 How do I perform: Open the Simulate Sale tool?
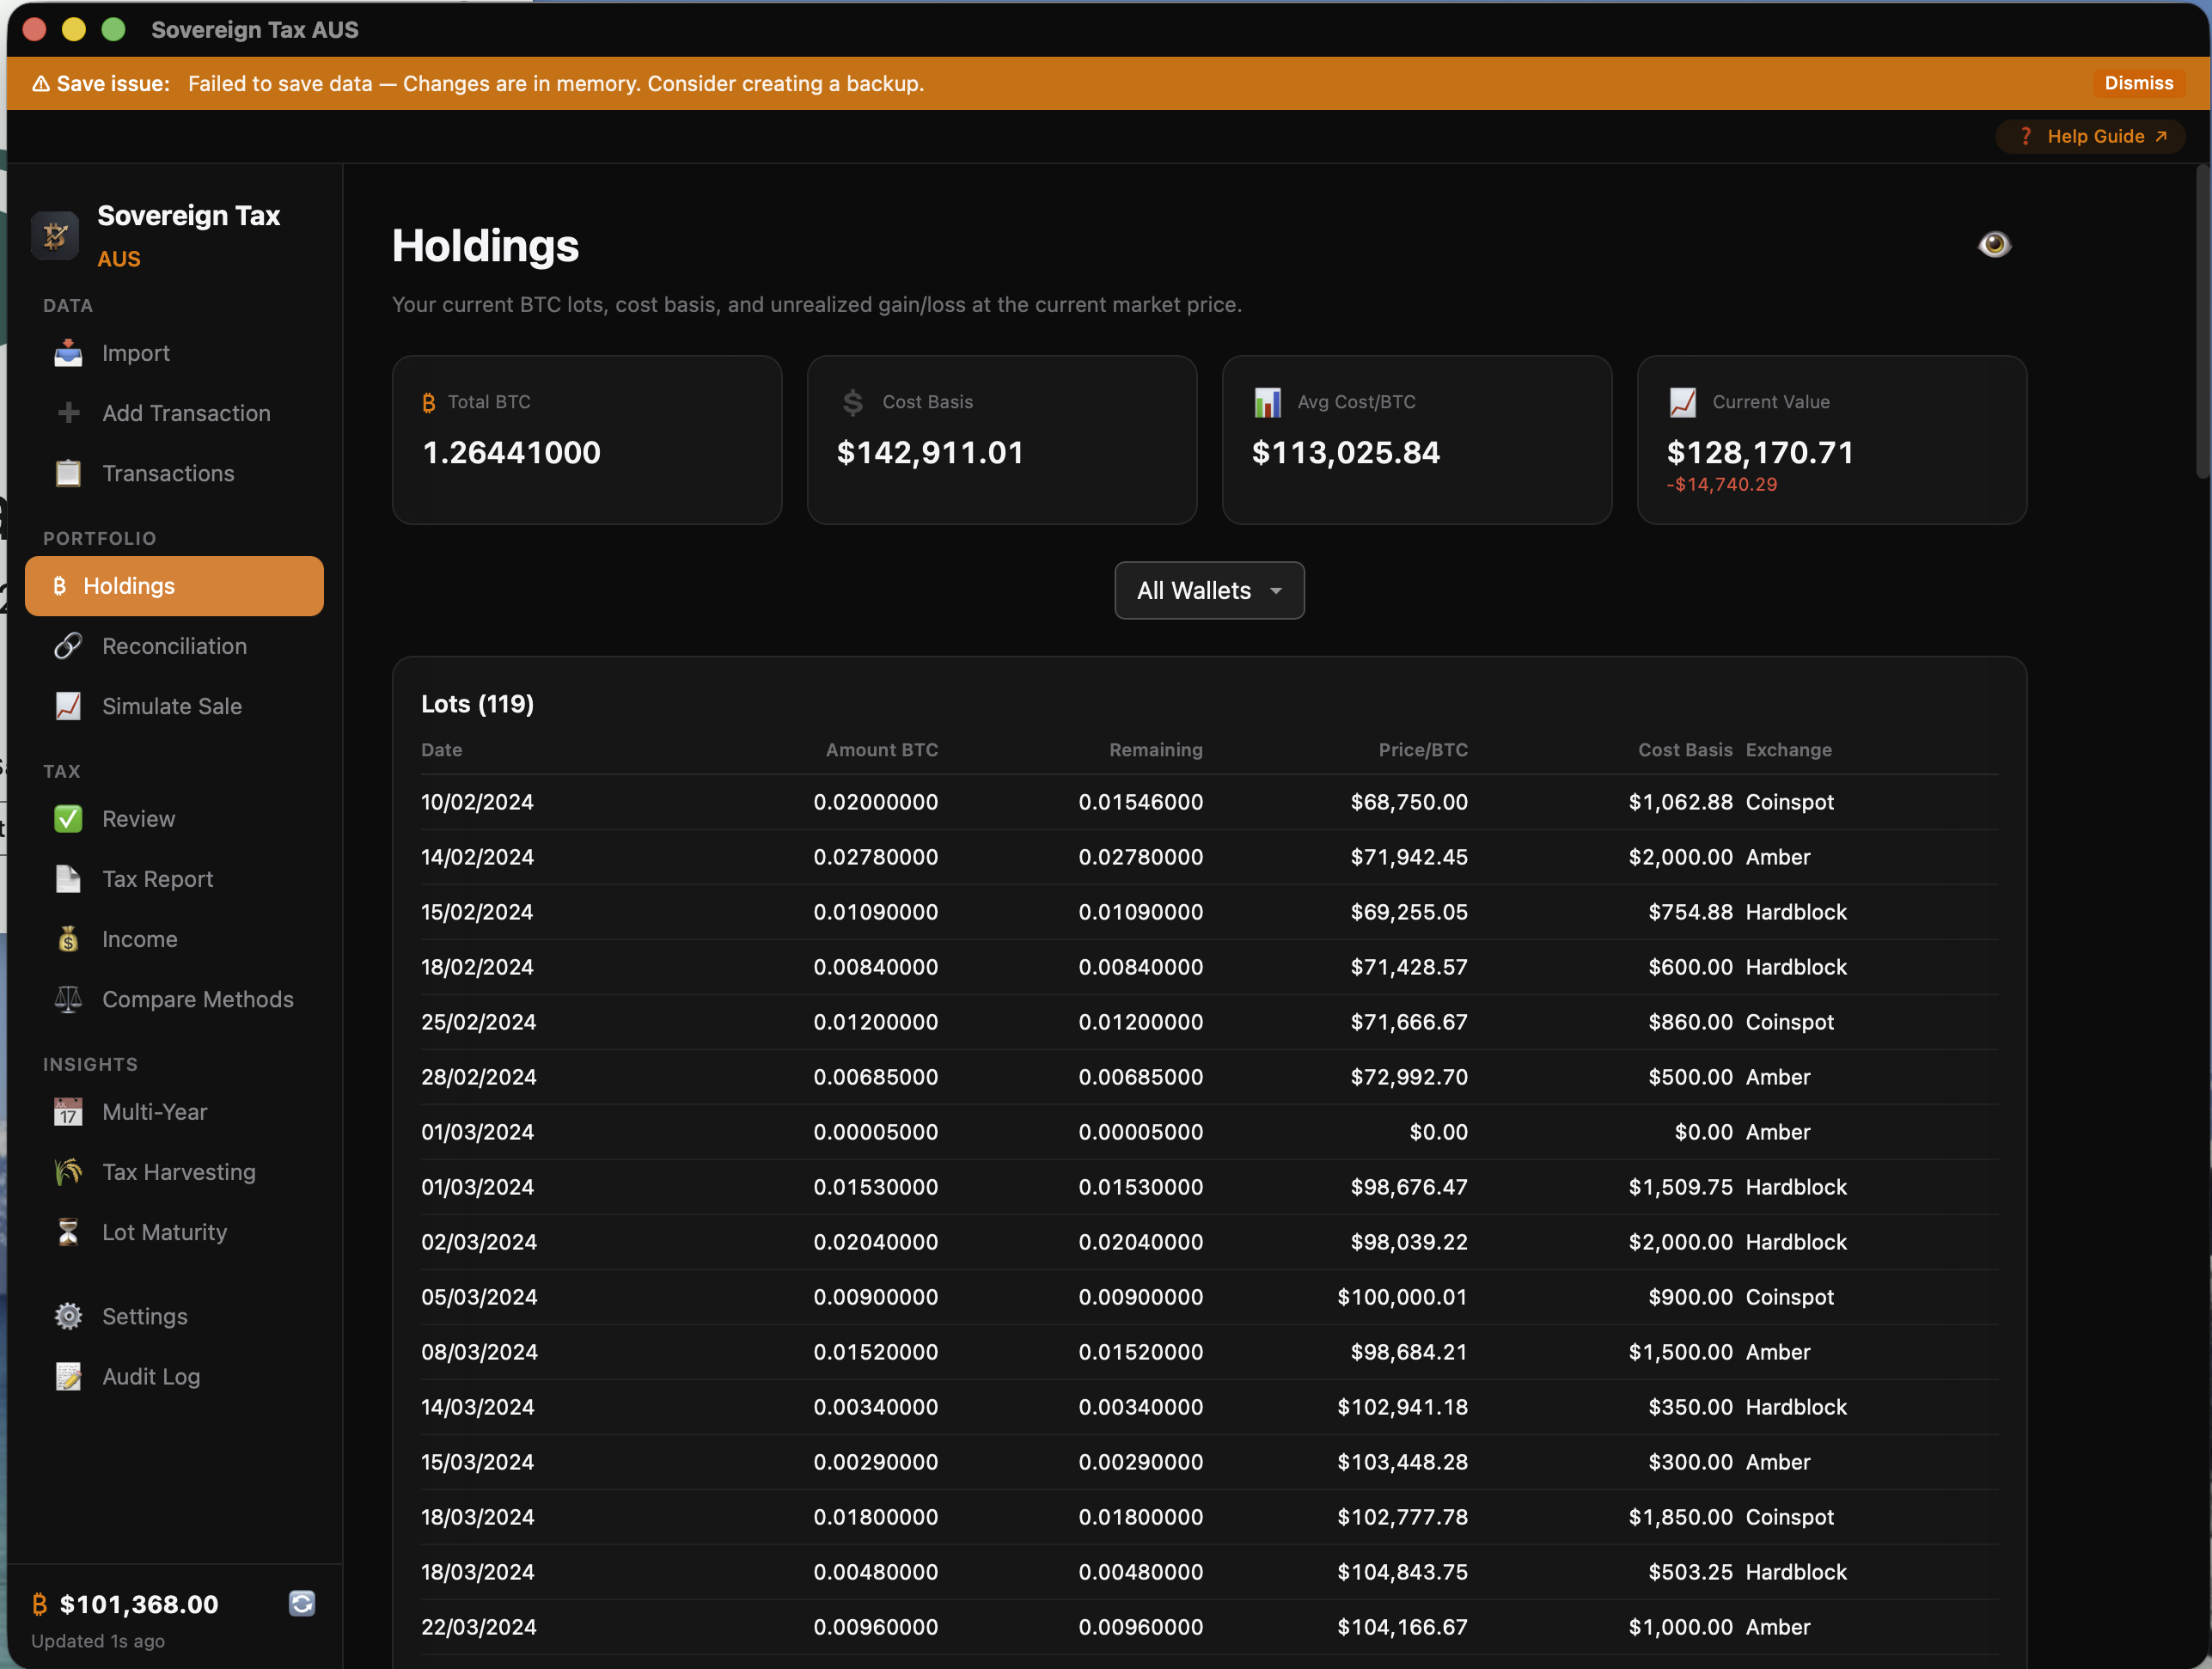point(170,706)
